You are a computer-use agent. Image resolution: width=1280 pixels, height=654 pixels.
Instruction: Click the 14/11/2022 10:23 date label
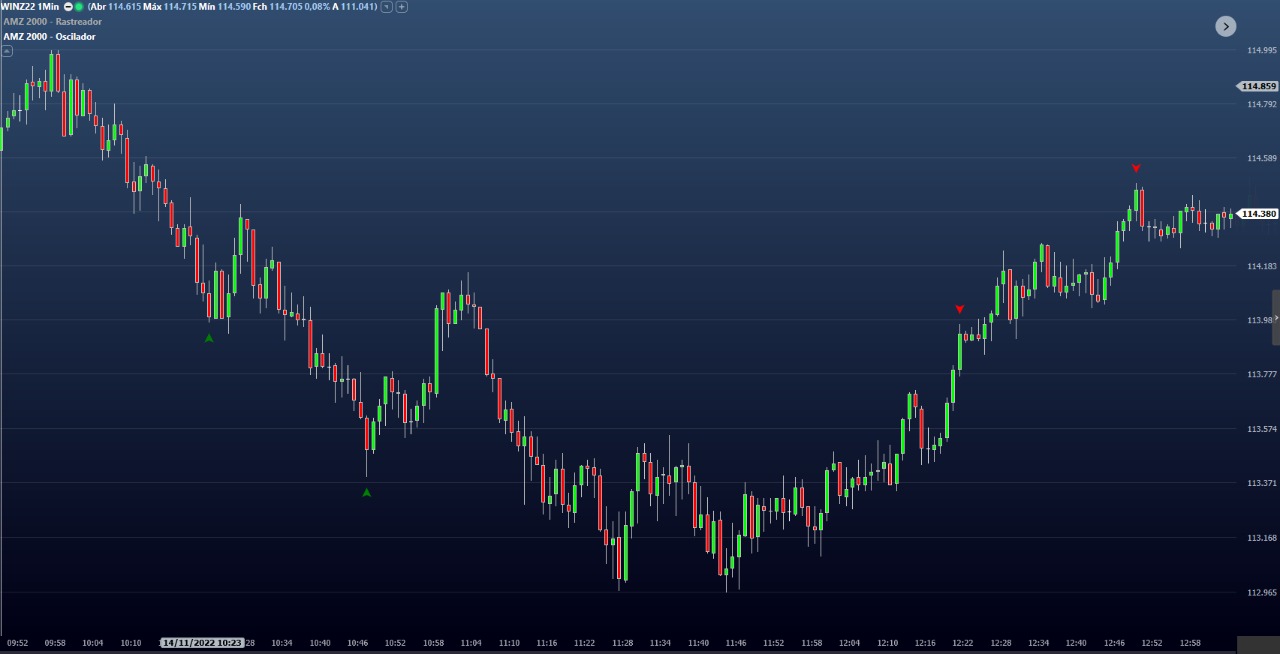[202, 643]
